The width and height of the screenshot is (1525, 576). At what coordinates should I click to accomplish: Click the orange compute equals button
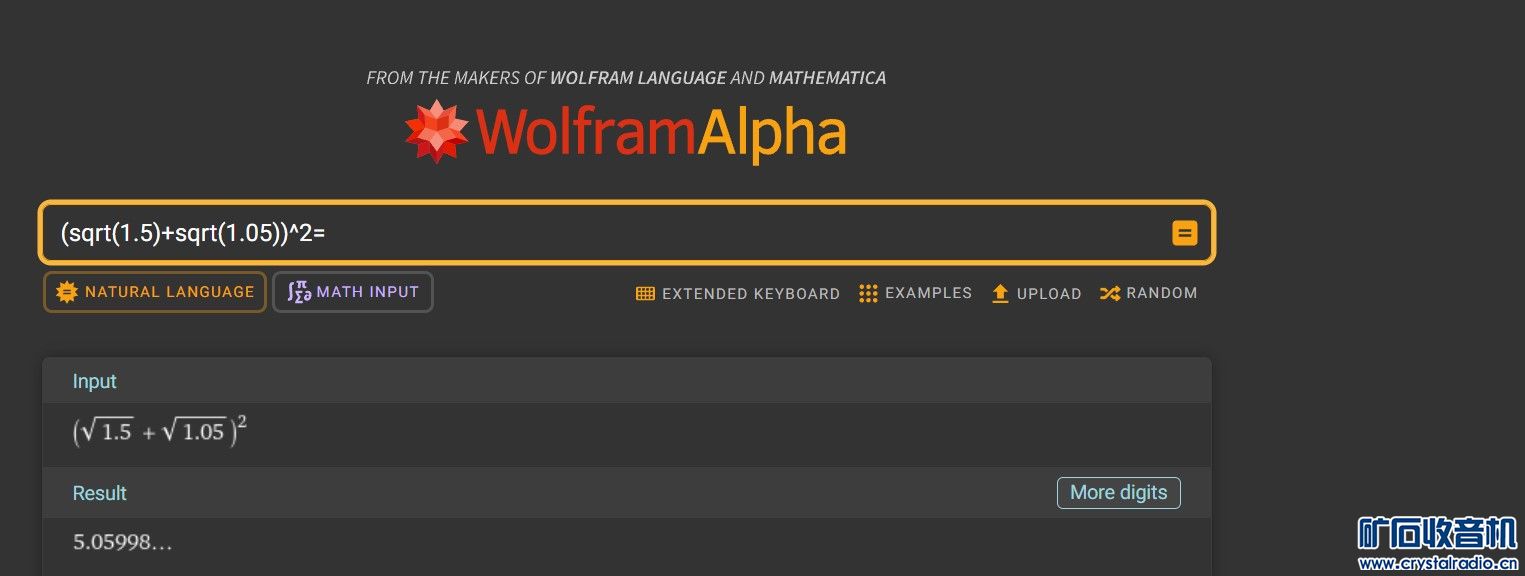point(1184,234)
